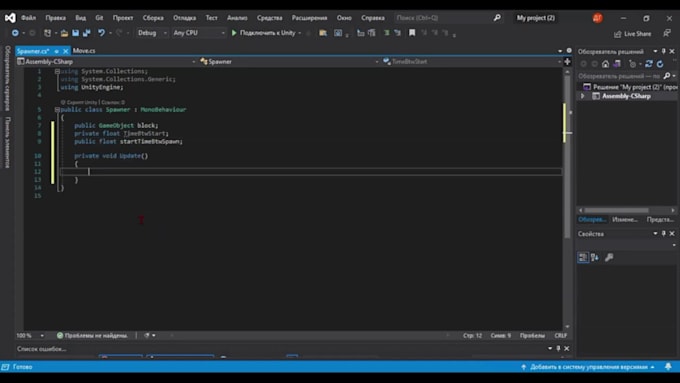
Task: Select the Решение "My project (2)" tree item
Action: 630,87
